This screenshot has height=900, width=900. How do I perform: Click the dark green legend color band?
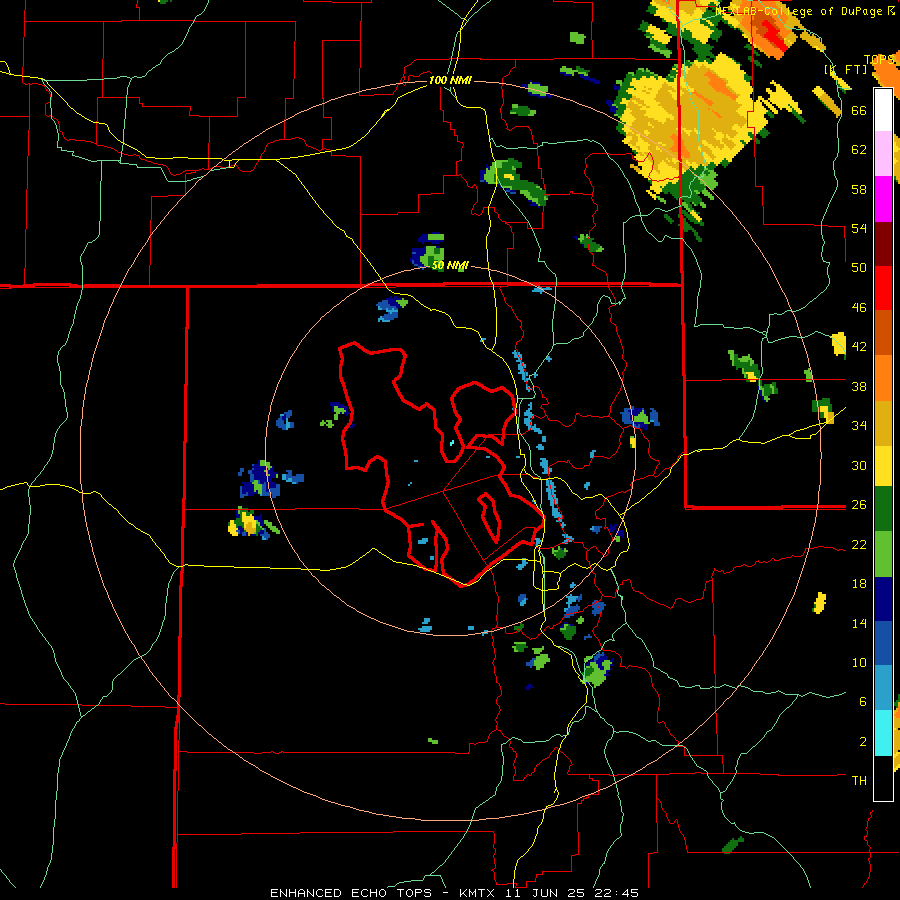pos(883,509)
